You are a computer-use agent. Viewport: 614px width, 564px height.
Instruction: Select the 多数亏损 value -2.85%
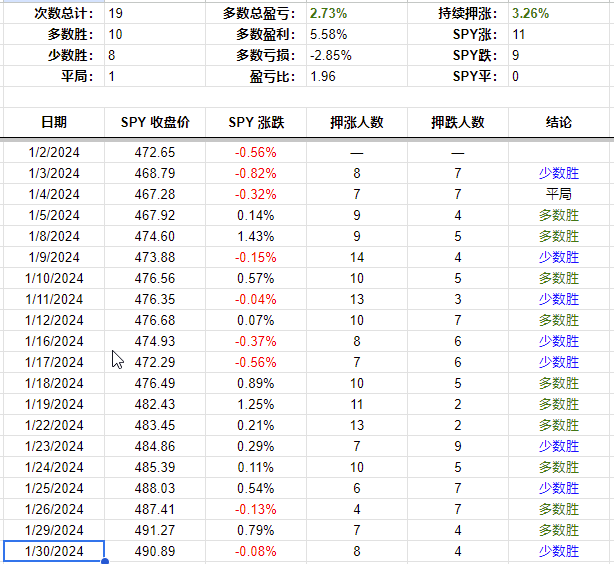(x=357, y=55)
